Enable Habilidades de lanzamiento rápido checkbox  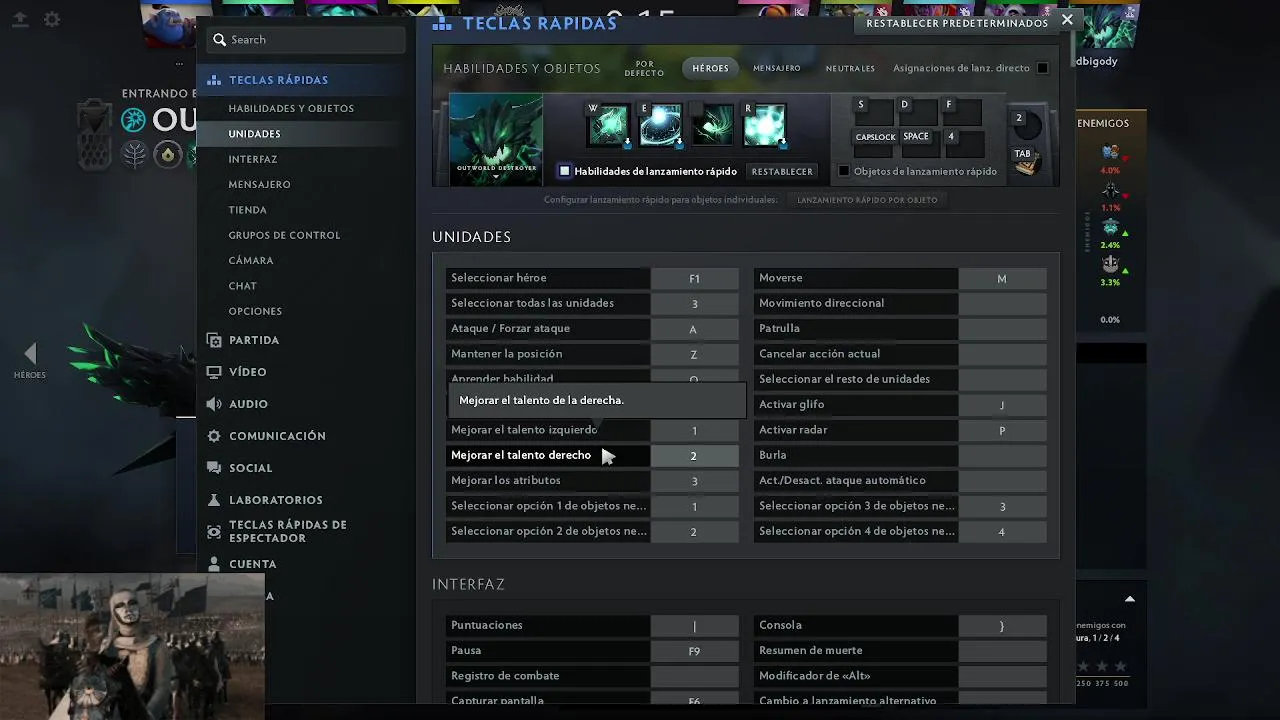[564, 171]
